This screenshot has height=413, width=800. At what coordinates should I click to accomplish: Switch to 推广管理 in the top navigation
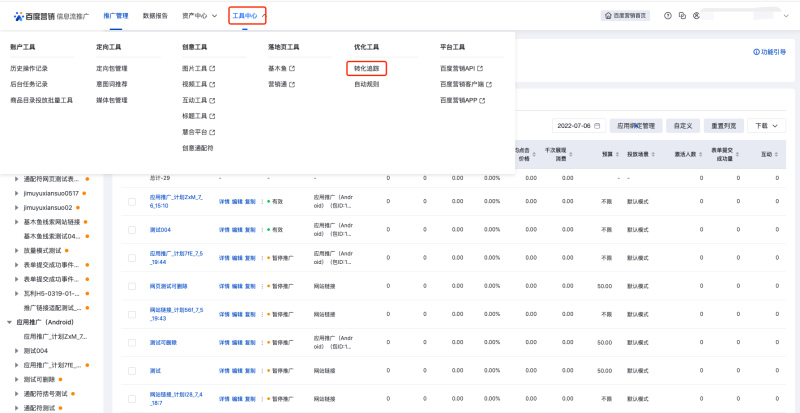[116, 16]
